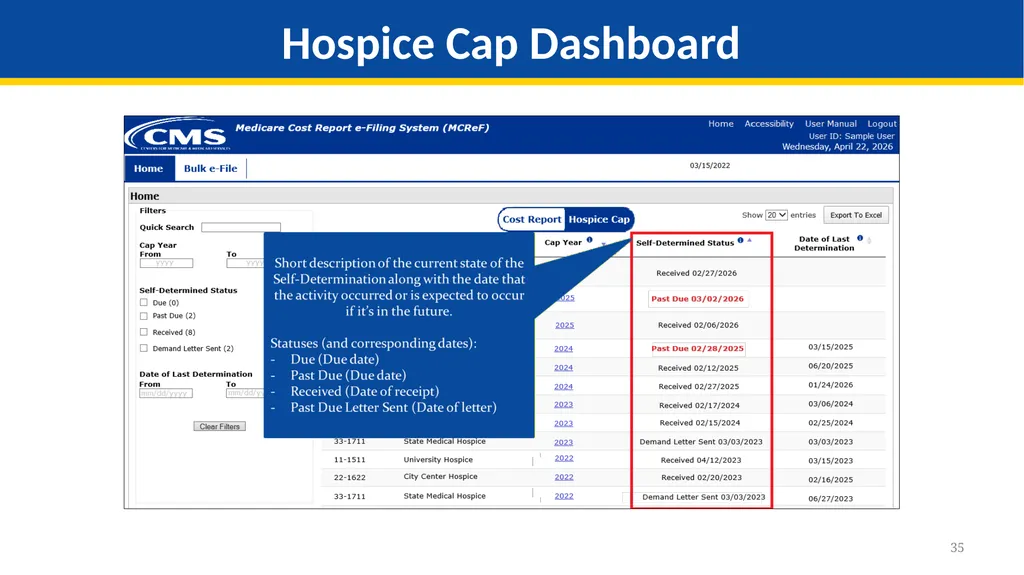Switch to the Home tab
The image size is (1024, 575).
click(x=149, y=169)
